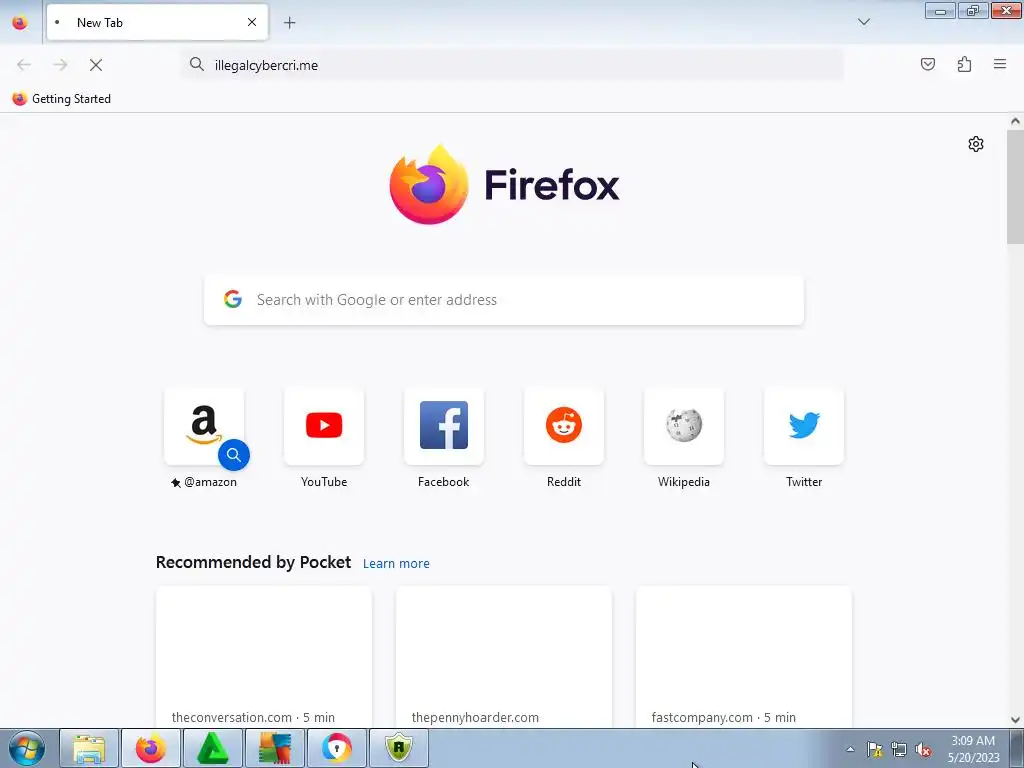Open a new tab with plus button
Image resolution: width=1024 pixels, height=768 pixels.
click(289, 23)
